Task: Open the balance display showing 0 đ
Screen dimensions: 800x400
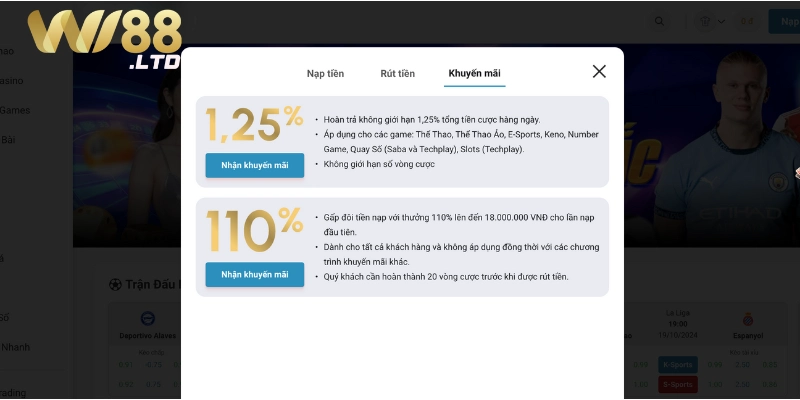Action: pos(746,21)
